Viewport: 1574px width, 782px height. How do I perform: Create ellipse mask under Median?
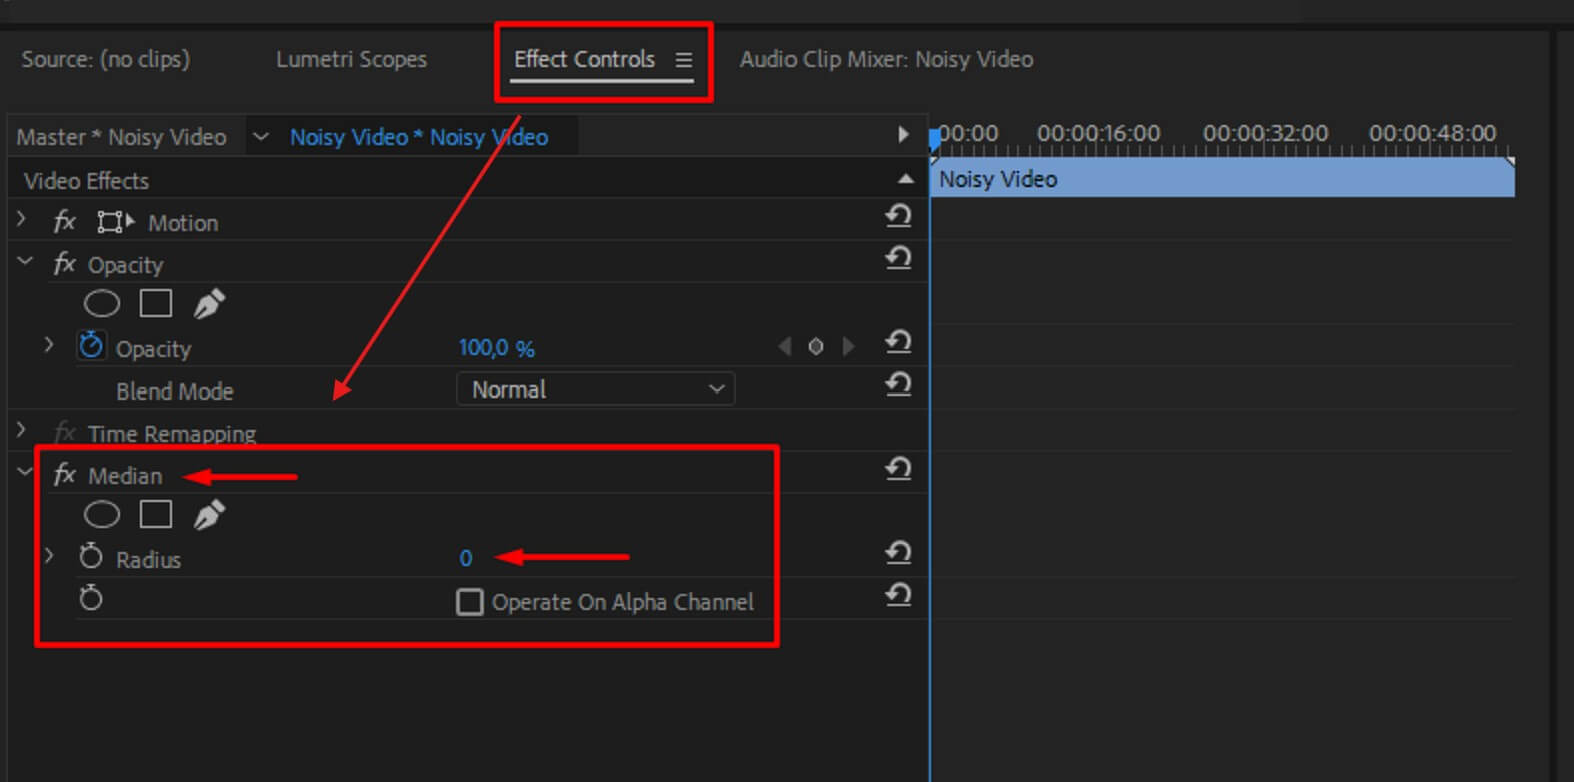(102, 514)
